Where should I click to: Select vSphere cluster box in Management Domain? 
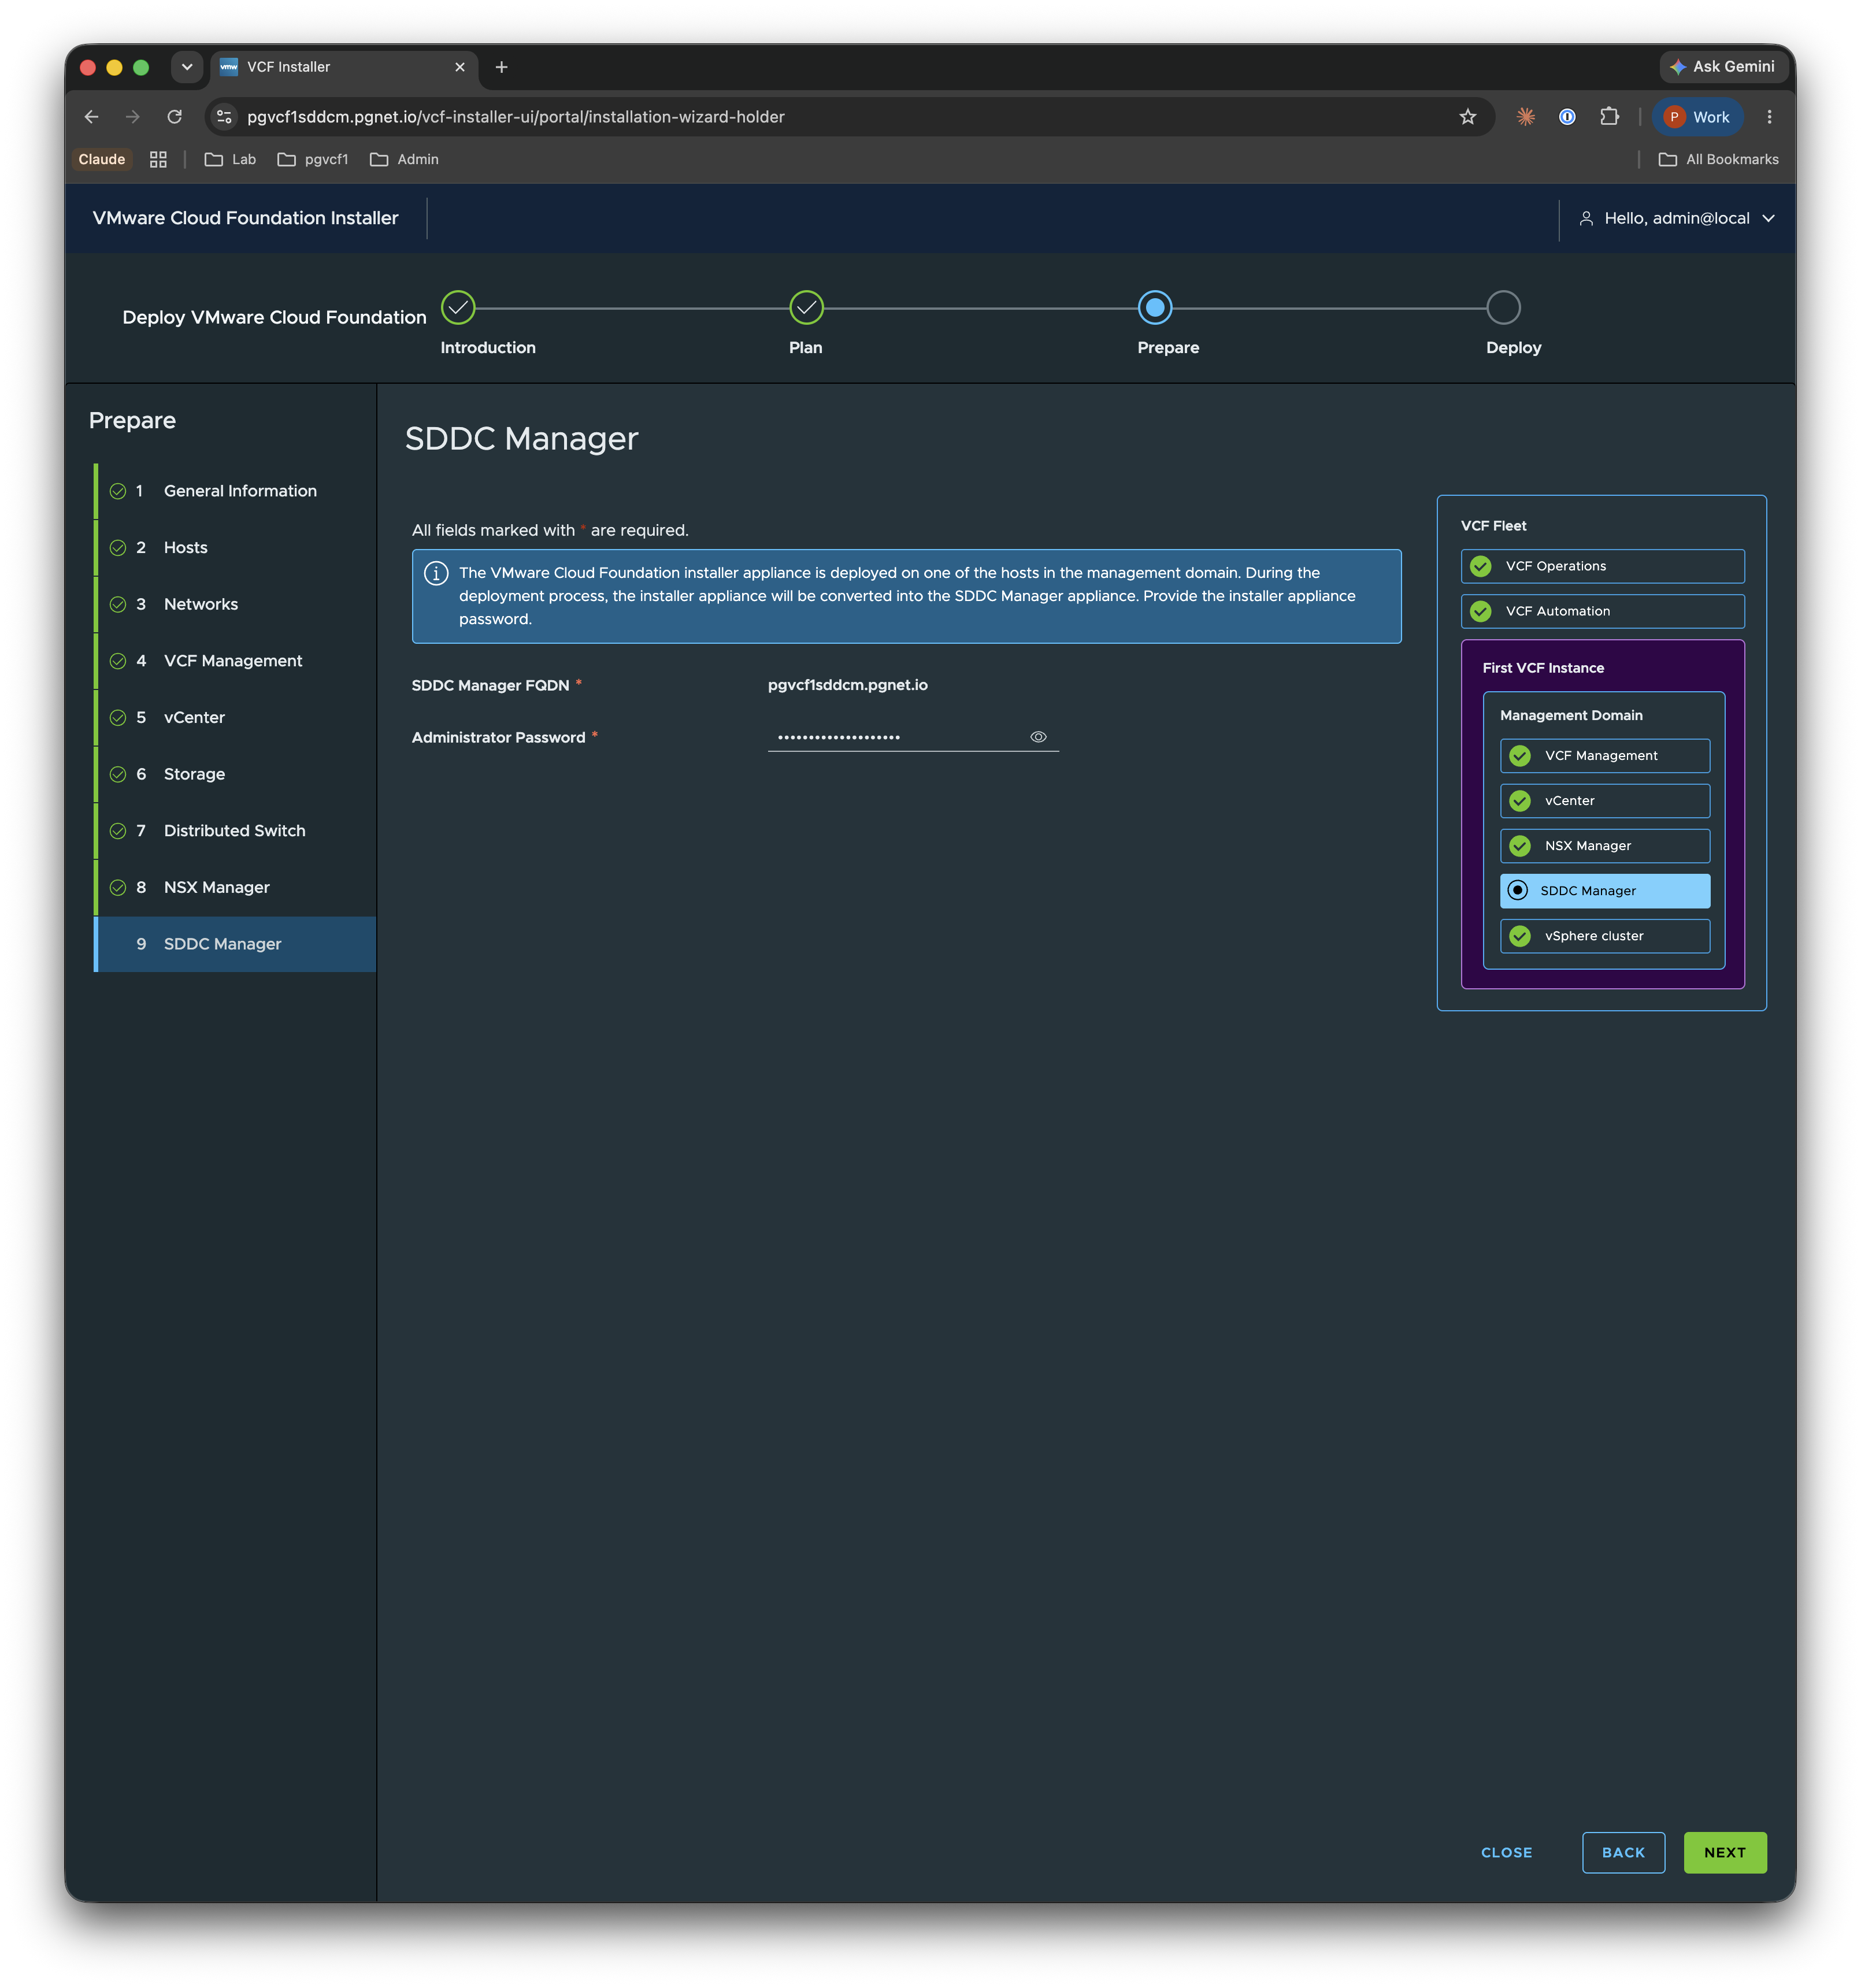tap(1604, 936)
